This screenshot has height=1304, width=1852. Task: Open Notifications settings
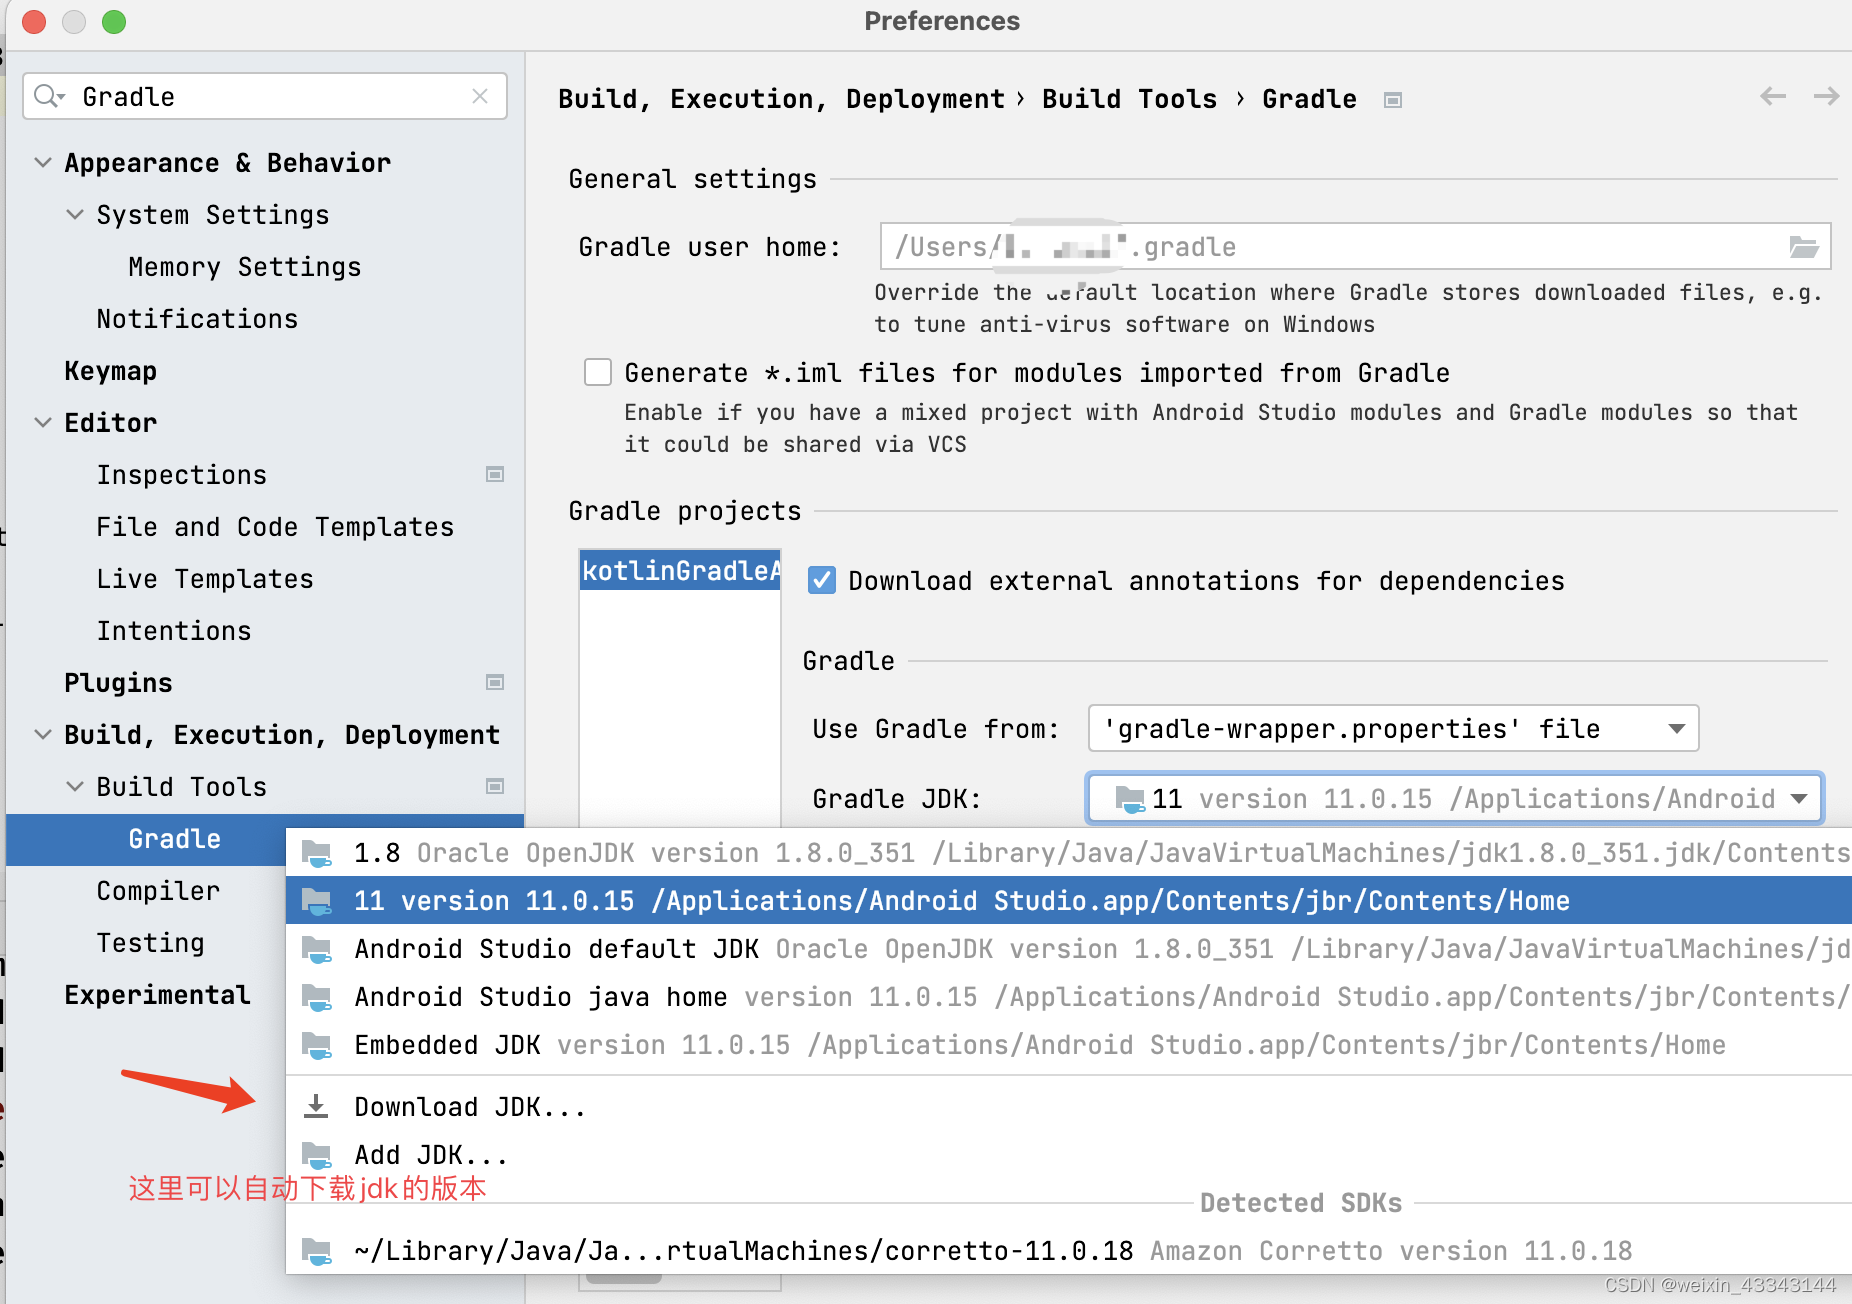click(197, 319)
